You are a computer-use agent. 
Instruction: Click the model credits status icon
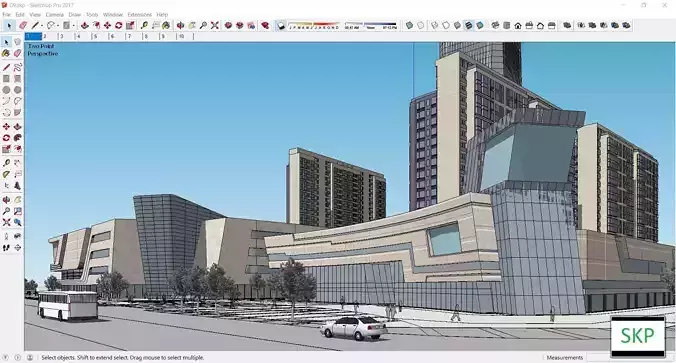coord(18,357)
